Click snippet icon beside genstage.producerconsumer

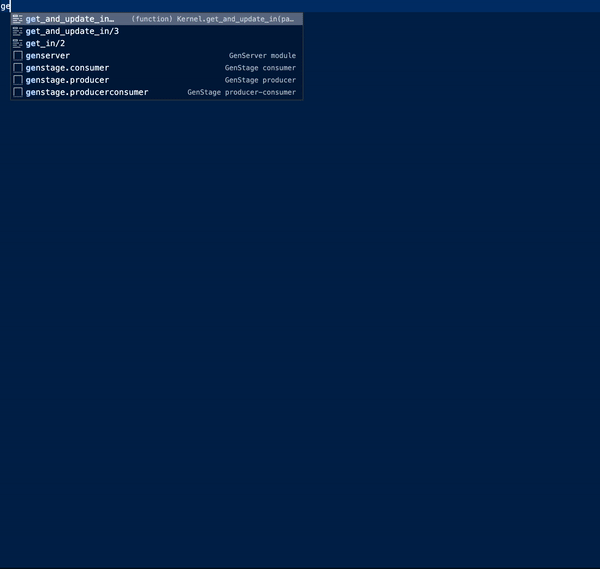click(18, 92)
